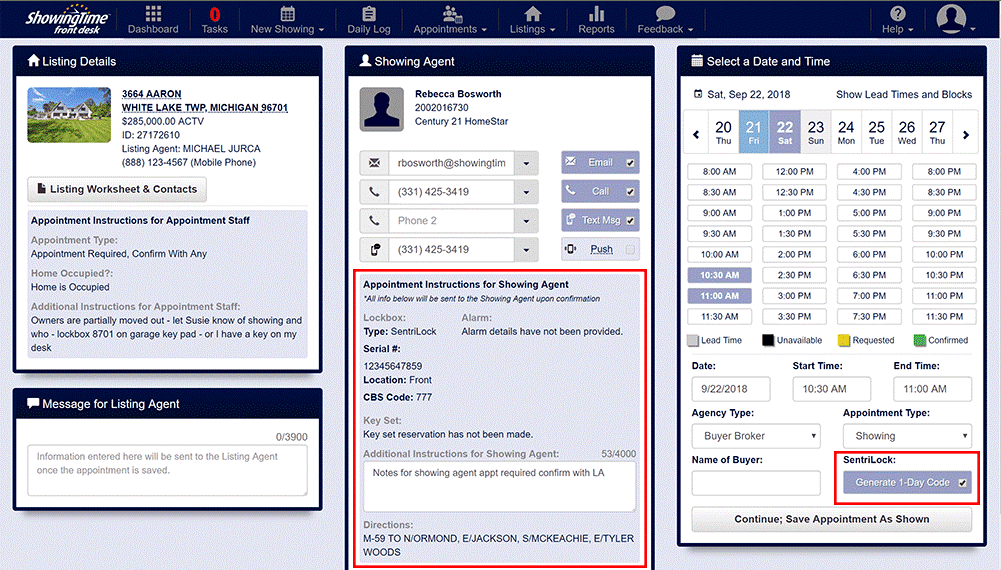Open the Reports bar chart icon
The height and width of the screenshot is (570, 1001).
(596, 14)
